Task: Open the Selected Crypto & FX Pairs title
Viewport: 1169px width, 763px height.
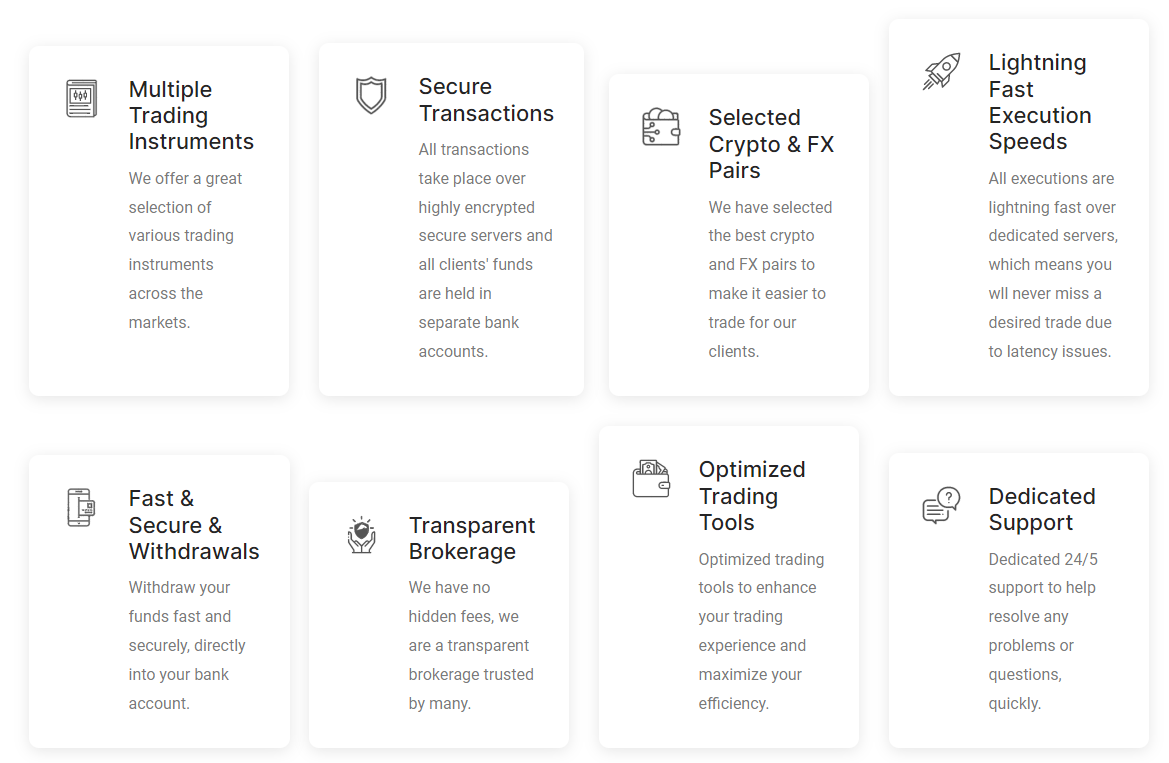Action: pos(771,143)
